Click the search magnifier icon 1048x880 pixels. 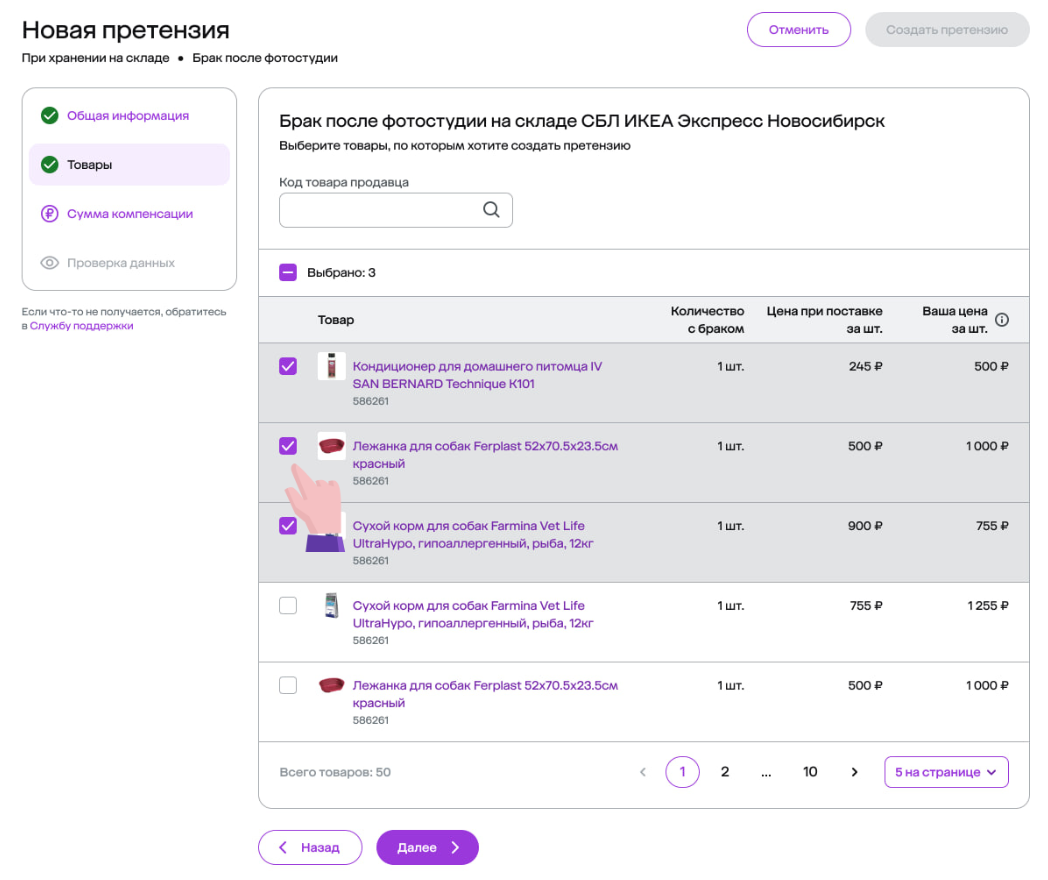click(491, 210)
